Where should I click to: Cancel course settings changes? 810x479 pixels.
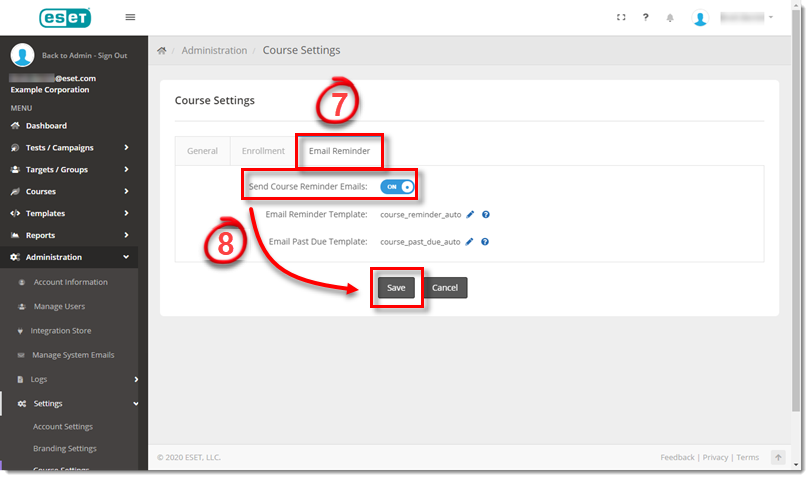click(444, 288)
